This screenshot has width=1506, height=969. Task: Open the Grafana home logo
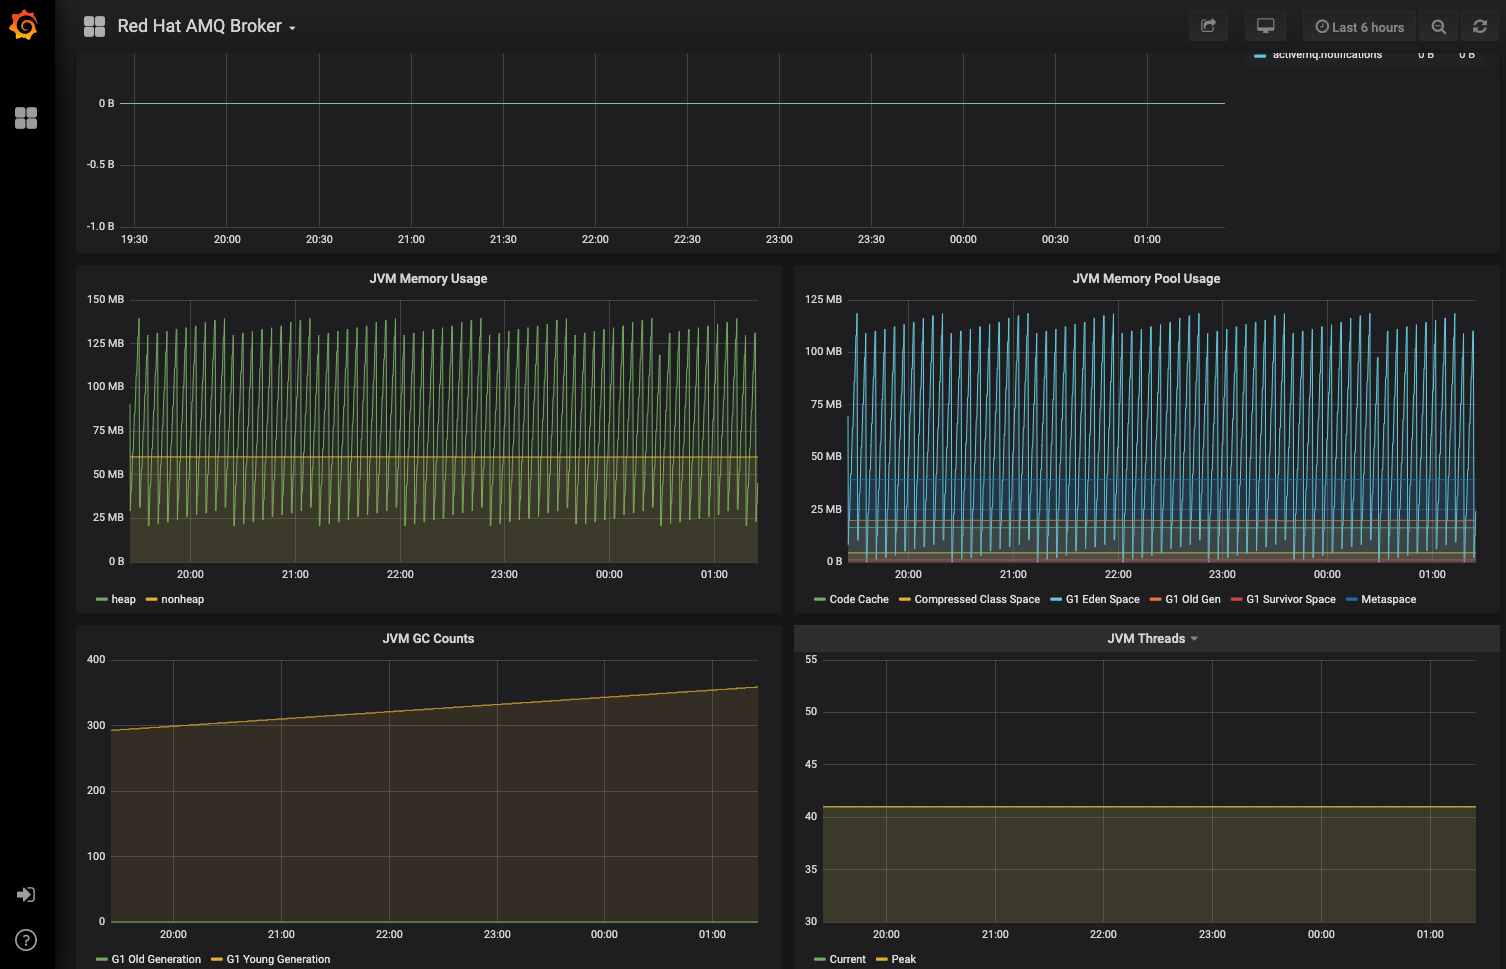(24, 25)
